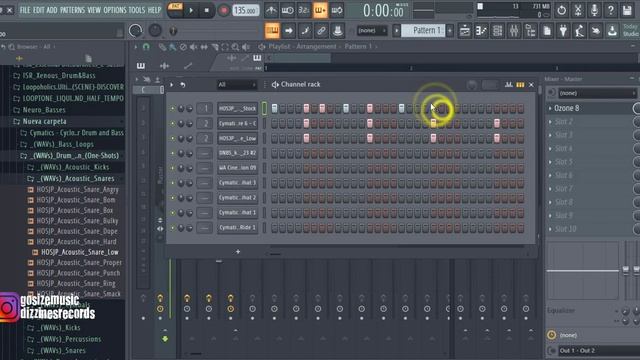Toggle the playlist magnet snap icon

pos(146,47)
